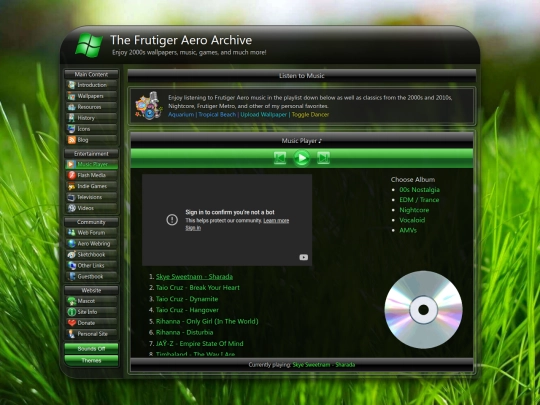Click the History sidebar icon
Image resolution: width=540 pixels, height=405 pixels.
tap(71, 118)
